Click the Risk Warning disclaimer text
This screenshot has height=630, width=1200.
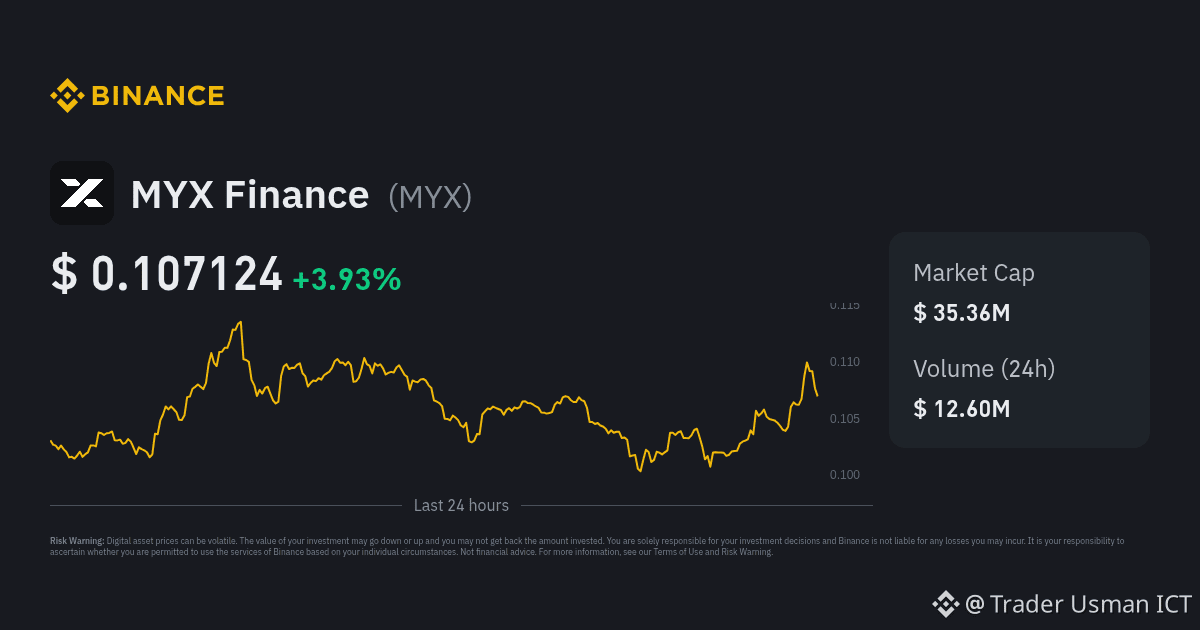pos(587,546)
